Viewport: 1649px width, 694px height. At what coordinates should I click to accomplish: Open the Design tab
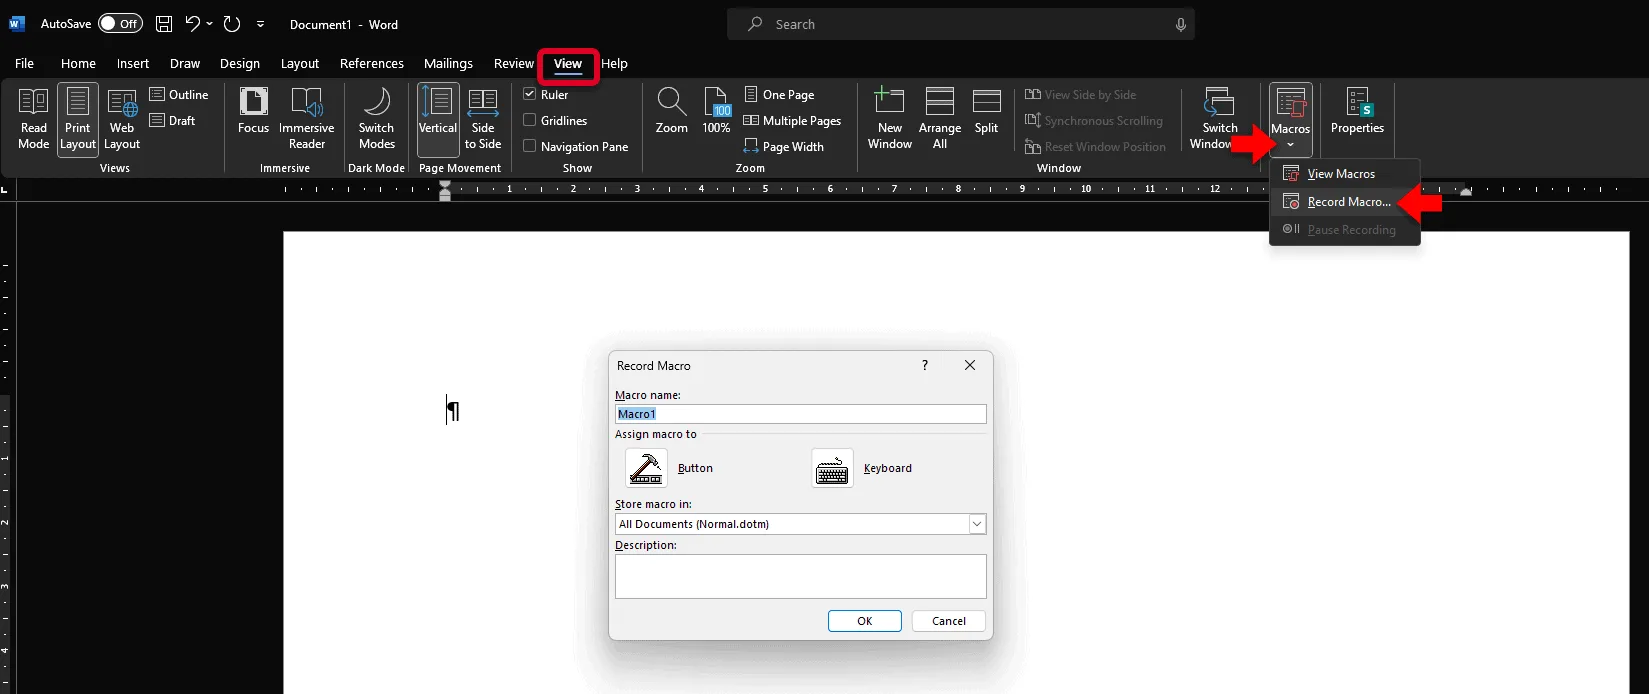click(240, 63)
